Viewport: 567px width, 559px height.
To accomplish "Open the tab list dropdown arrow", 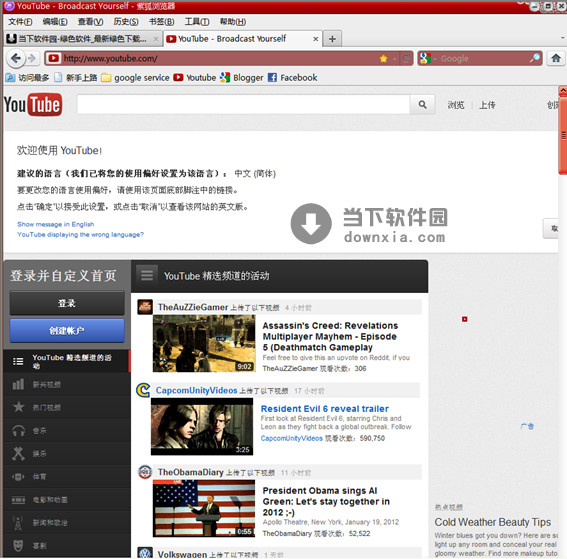I will (x=563, y=38).
